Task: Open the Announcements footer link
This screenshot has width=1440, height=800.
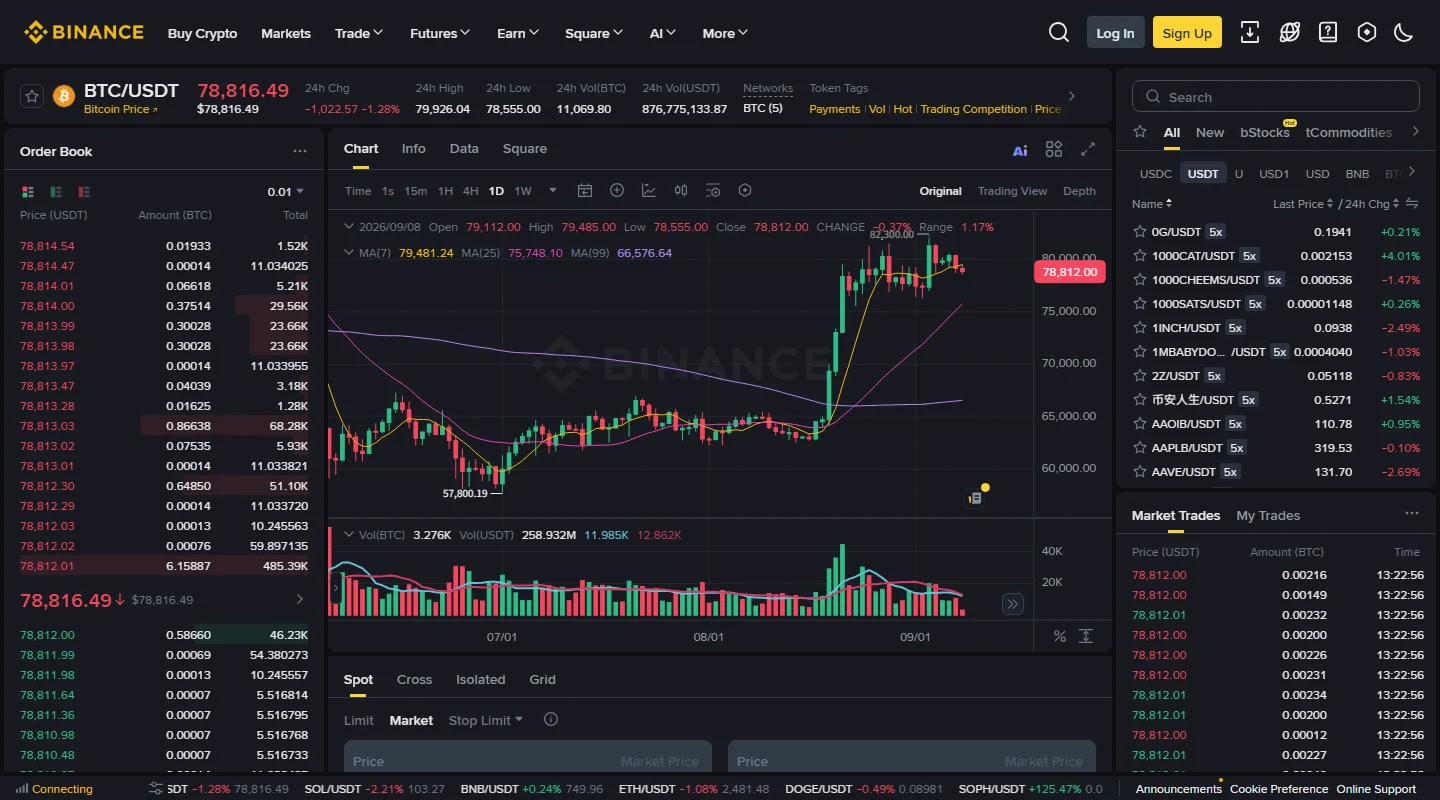Action: pyautogui.click(x=1178, y=789)
